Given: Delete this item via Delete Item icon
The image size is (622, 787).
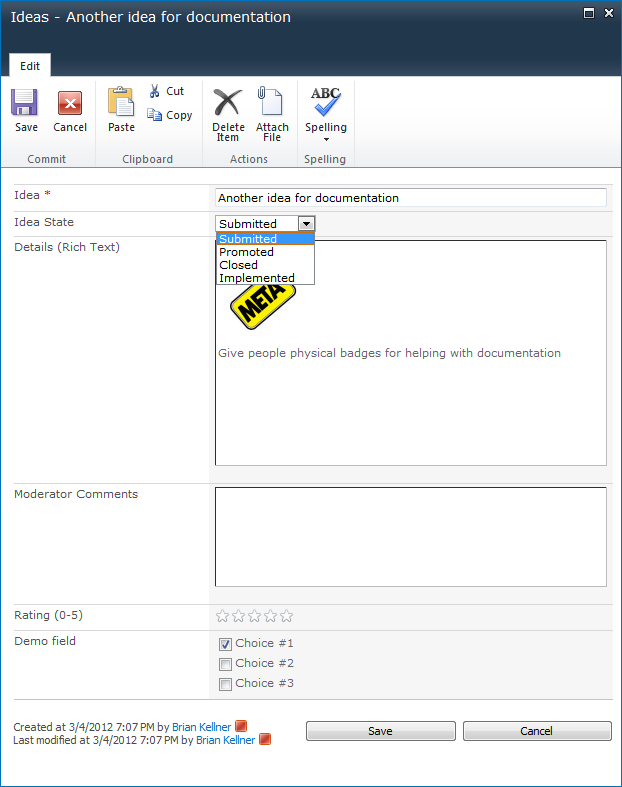Looking at the screenshot, I should pos(228,103).
